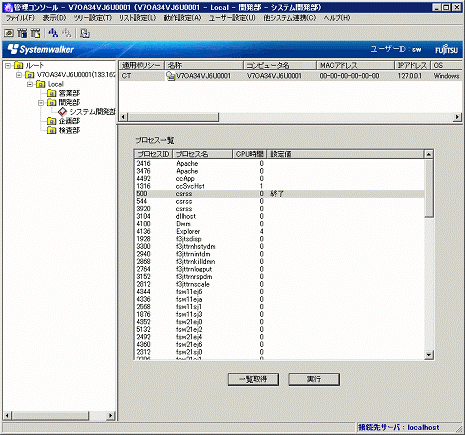Select the ccSvcHst process row

pos(279,186)
